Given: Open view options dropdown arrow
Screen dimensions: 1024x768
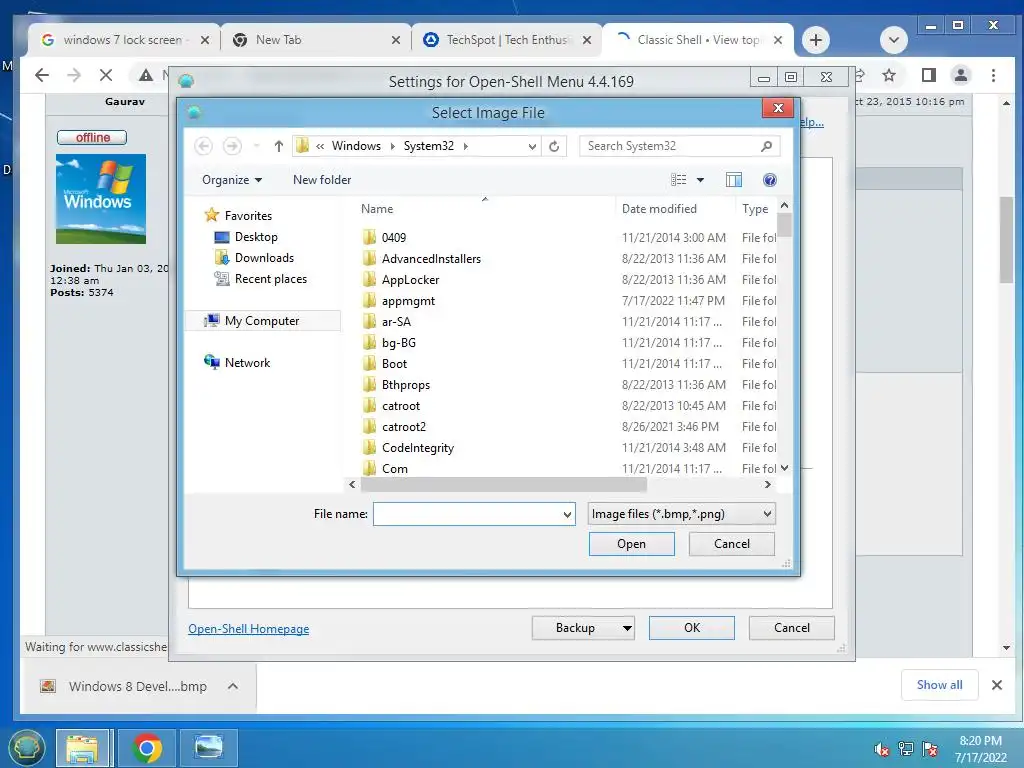Looking at the screenshot, I should (700, 180).
